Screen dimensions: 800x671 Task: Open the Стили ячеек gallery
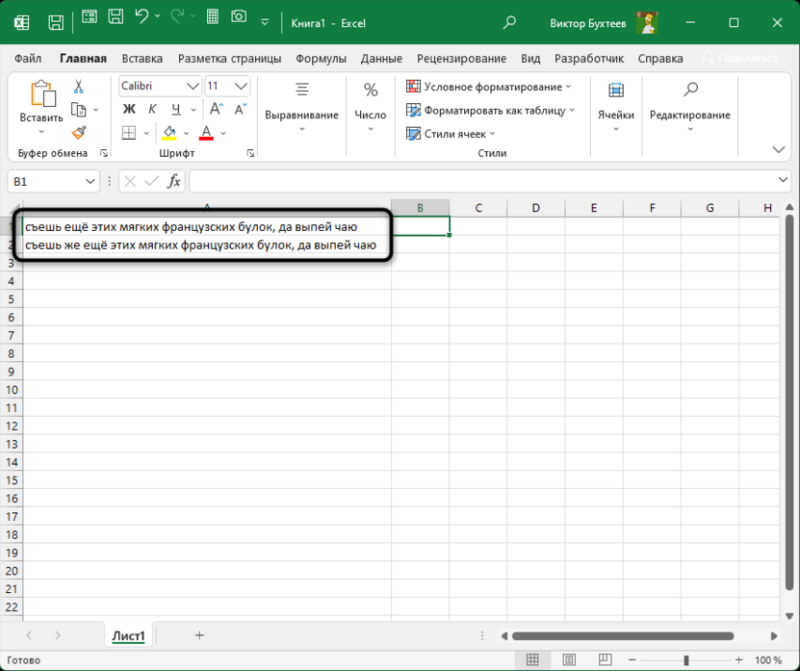click(x=451, y=134)
